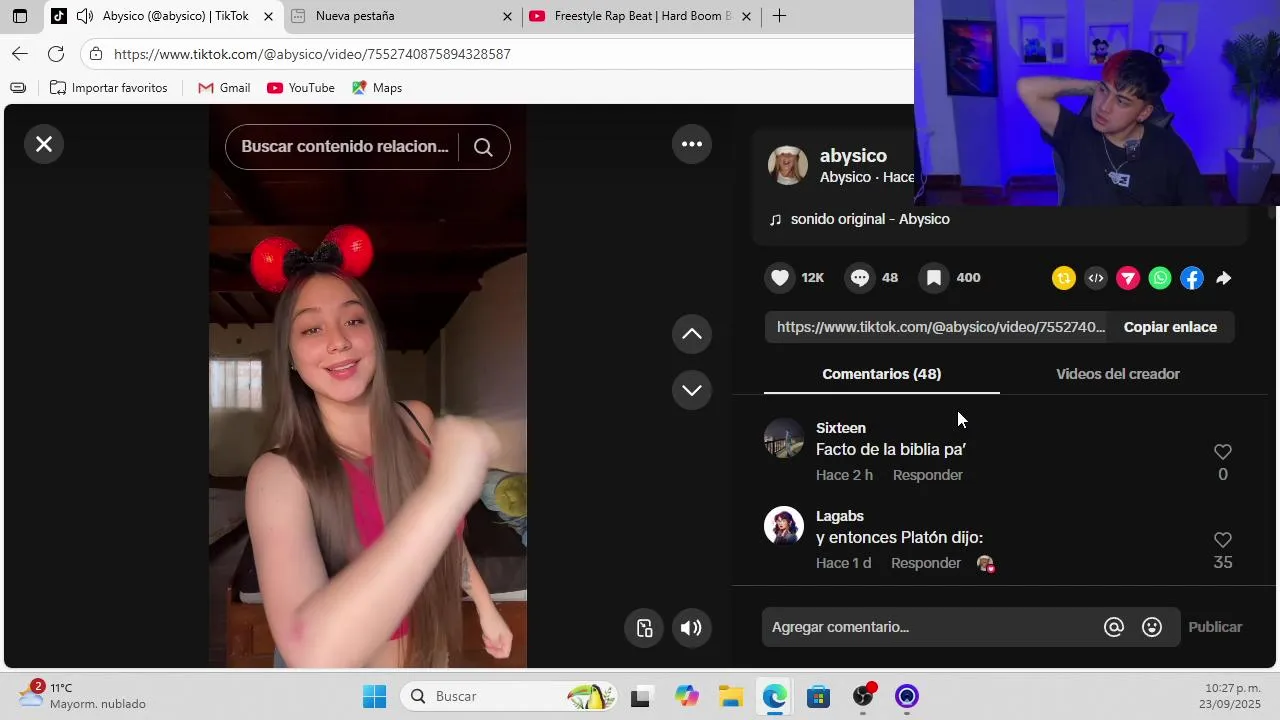Viewport: 1280px width, 720px height.
Task: Click taskbar Buscar search box
Action: (x=508, y=696)
